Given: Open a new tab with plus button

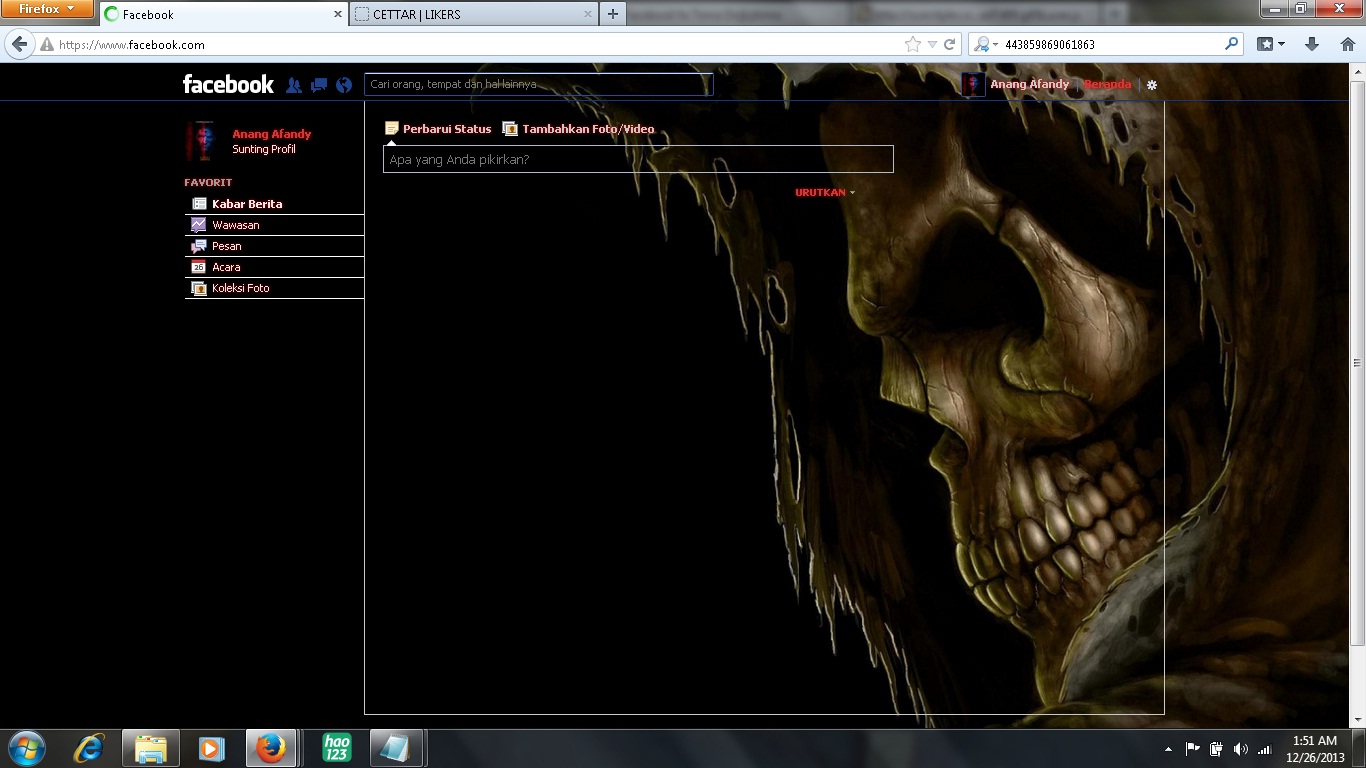Looking at the screenshot, I should pyautogui.click(x=613, y=14).
